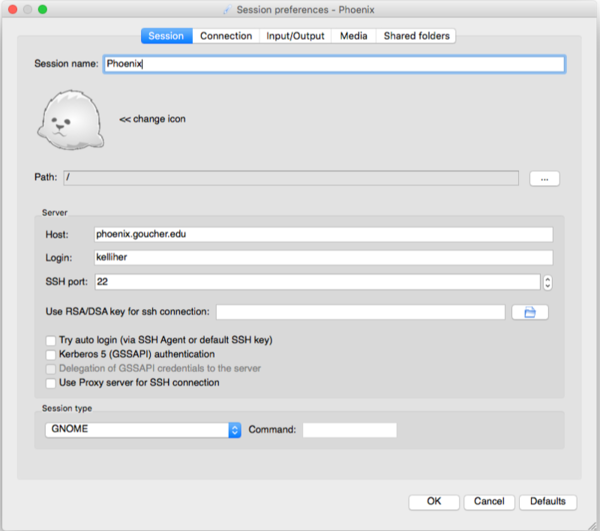Reset settings with Defaults button
This screenshot has height=531, width=600.
pyautogui.click(x=547, y=501)
